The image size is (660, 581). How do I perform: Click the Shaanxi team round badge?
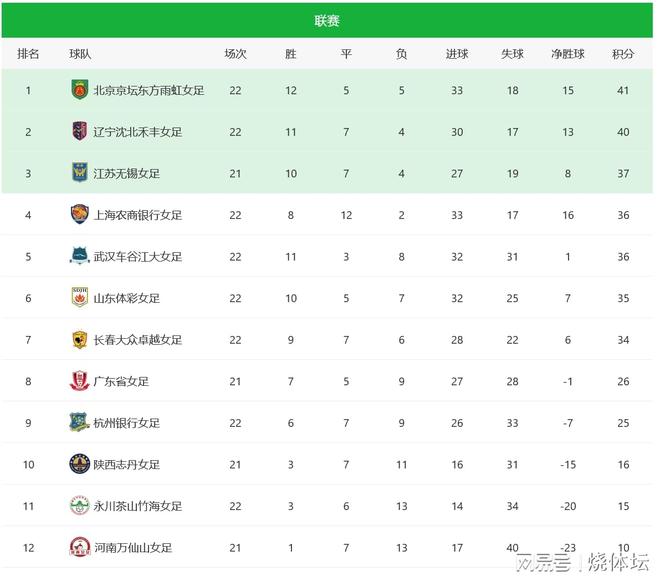tap(79, 464)
